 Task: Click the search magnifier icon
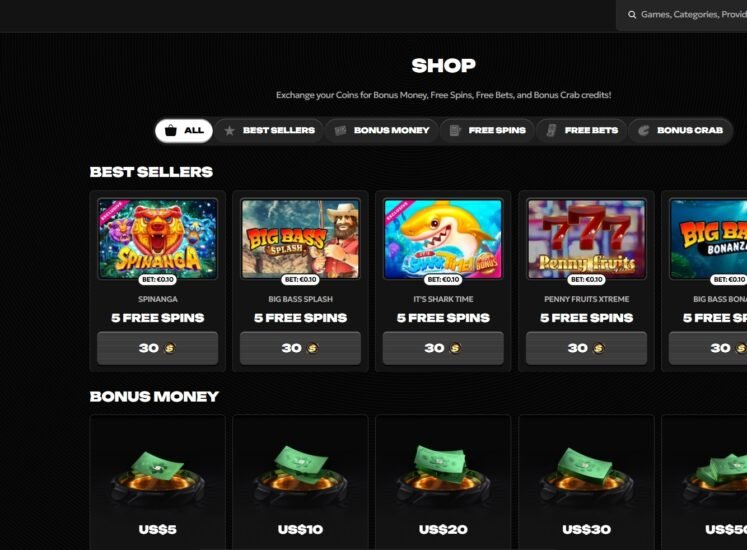coord(632,15)
